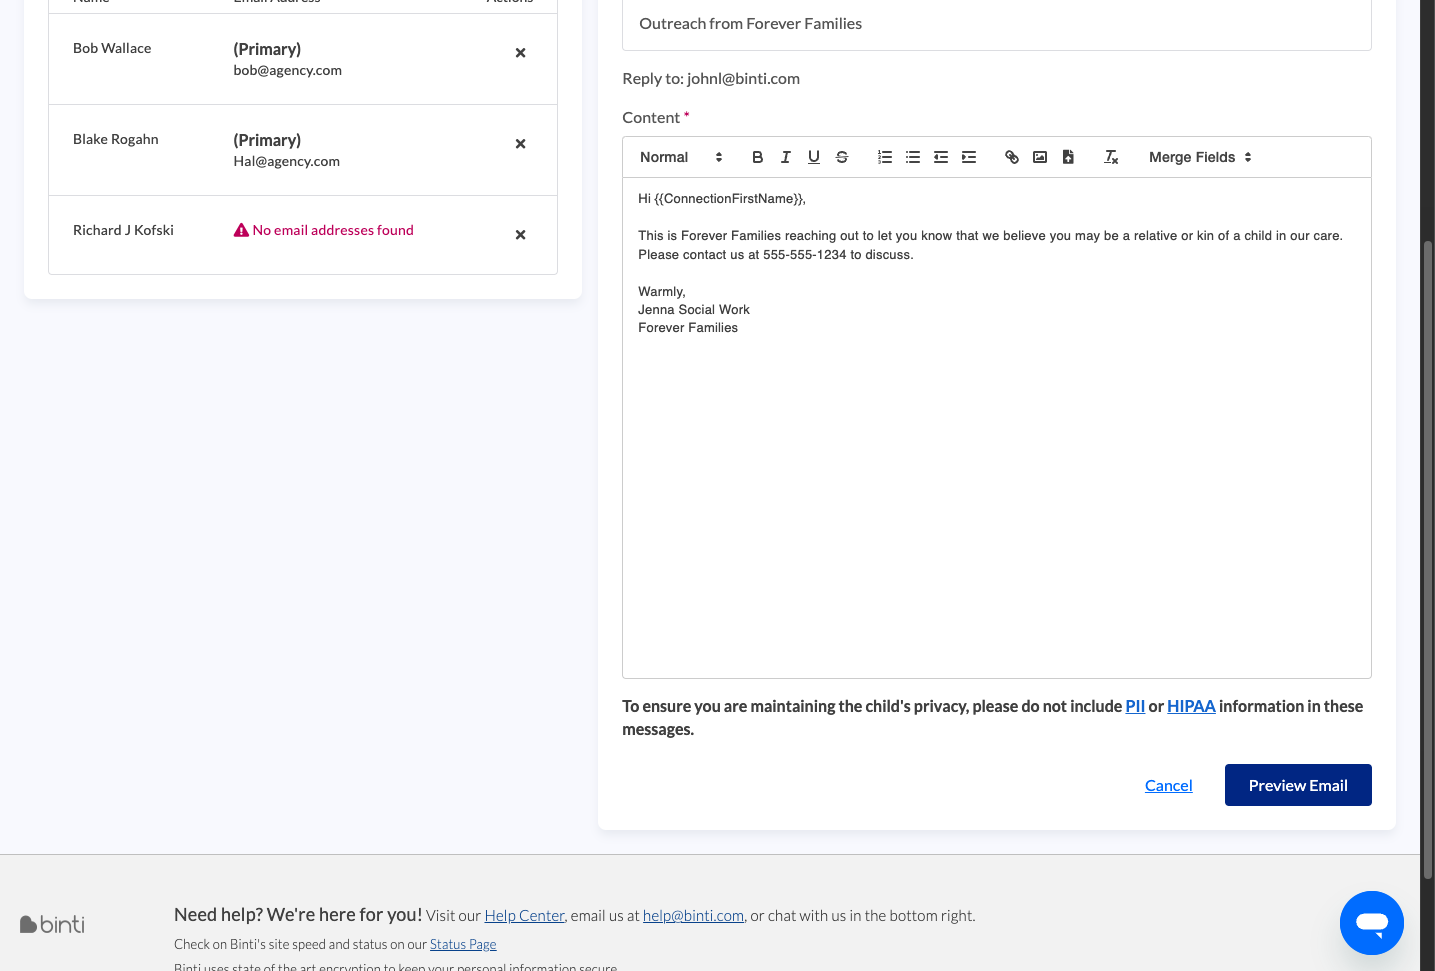The image size is (1435, 971).
Task: Open the PII information link
Action: coord(1135,706)
